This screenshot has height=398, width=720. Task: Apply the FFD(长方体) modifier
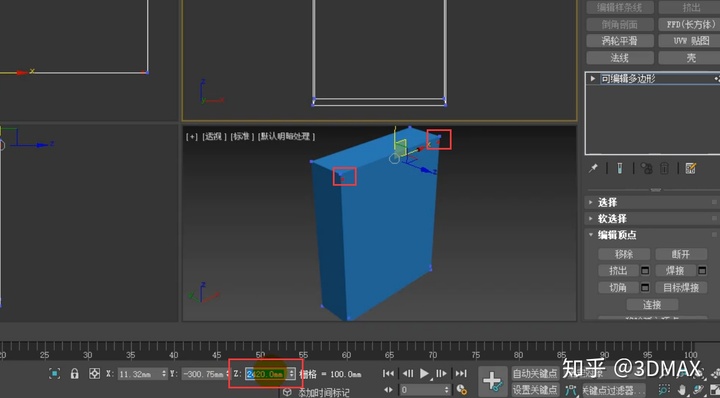[689, 24]
